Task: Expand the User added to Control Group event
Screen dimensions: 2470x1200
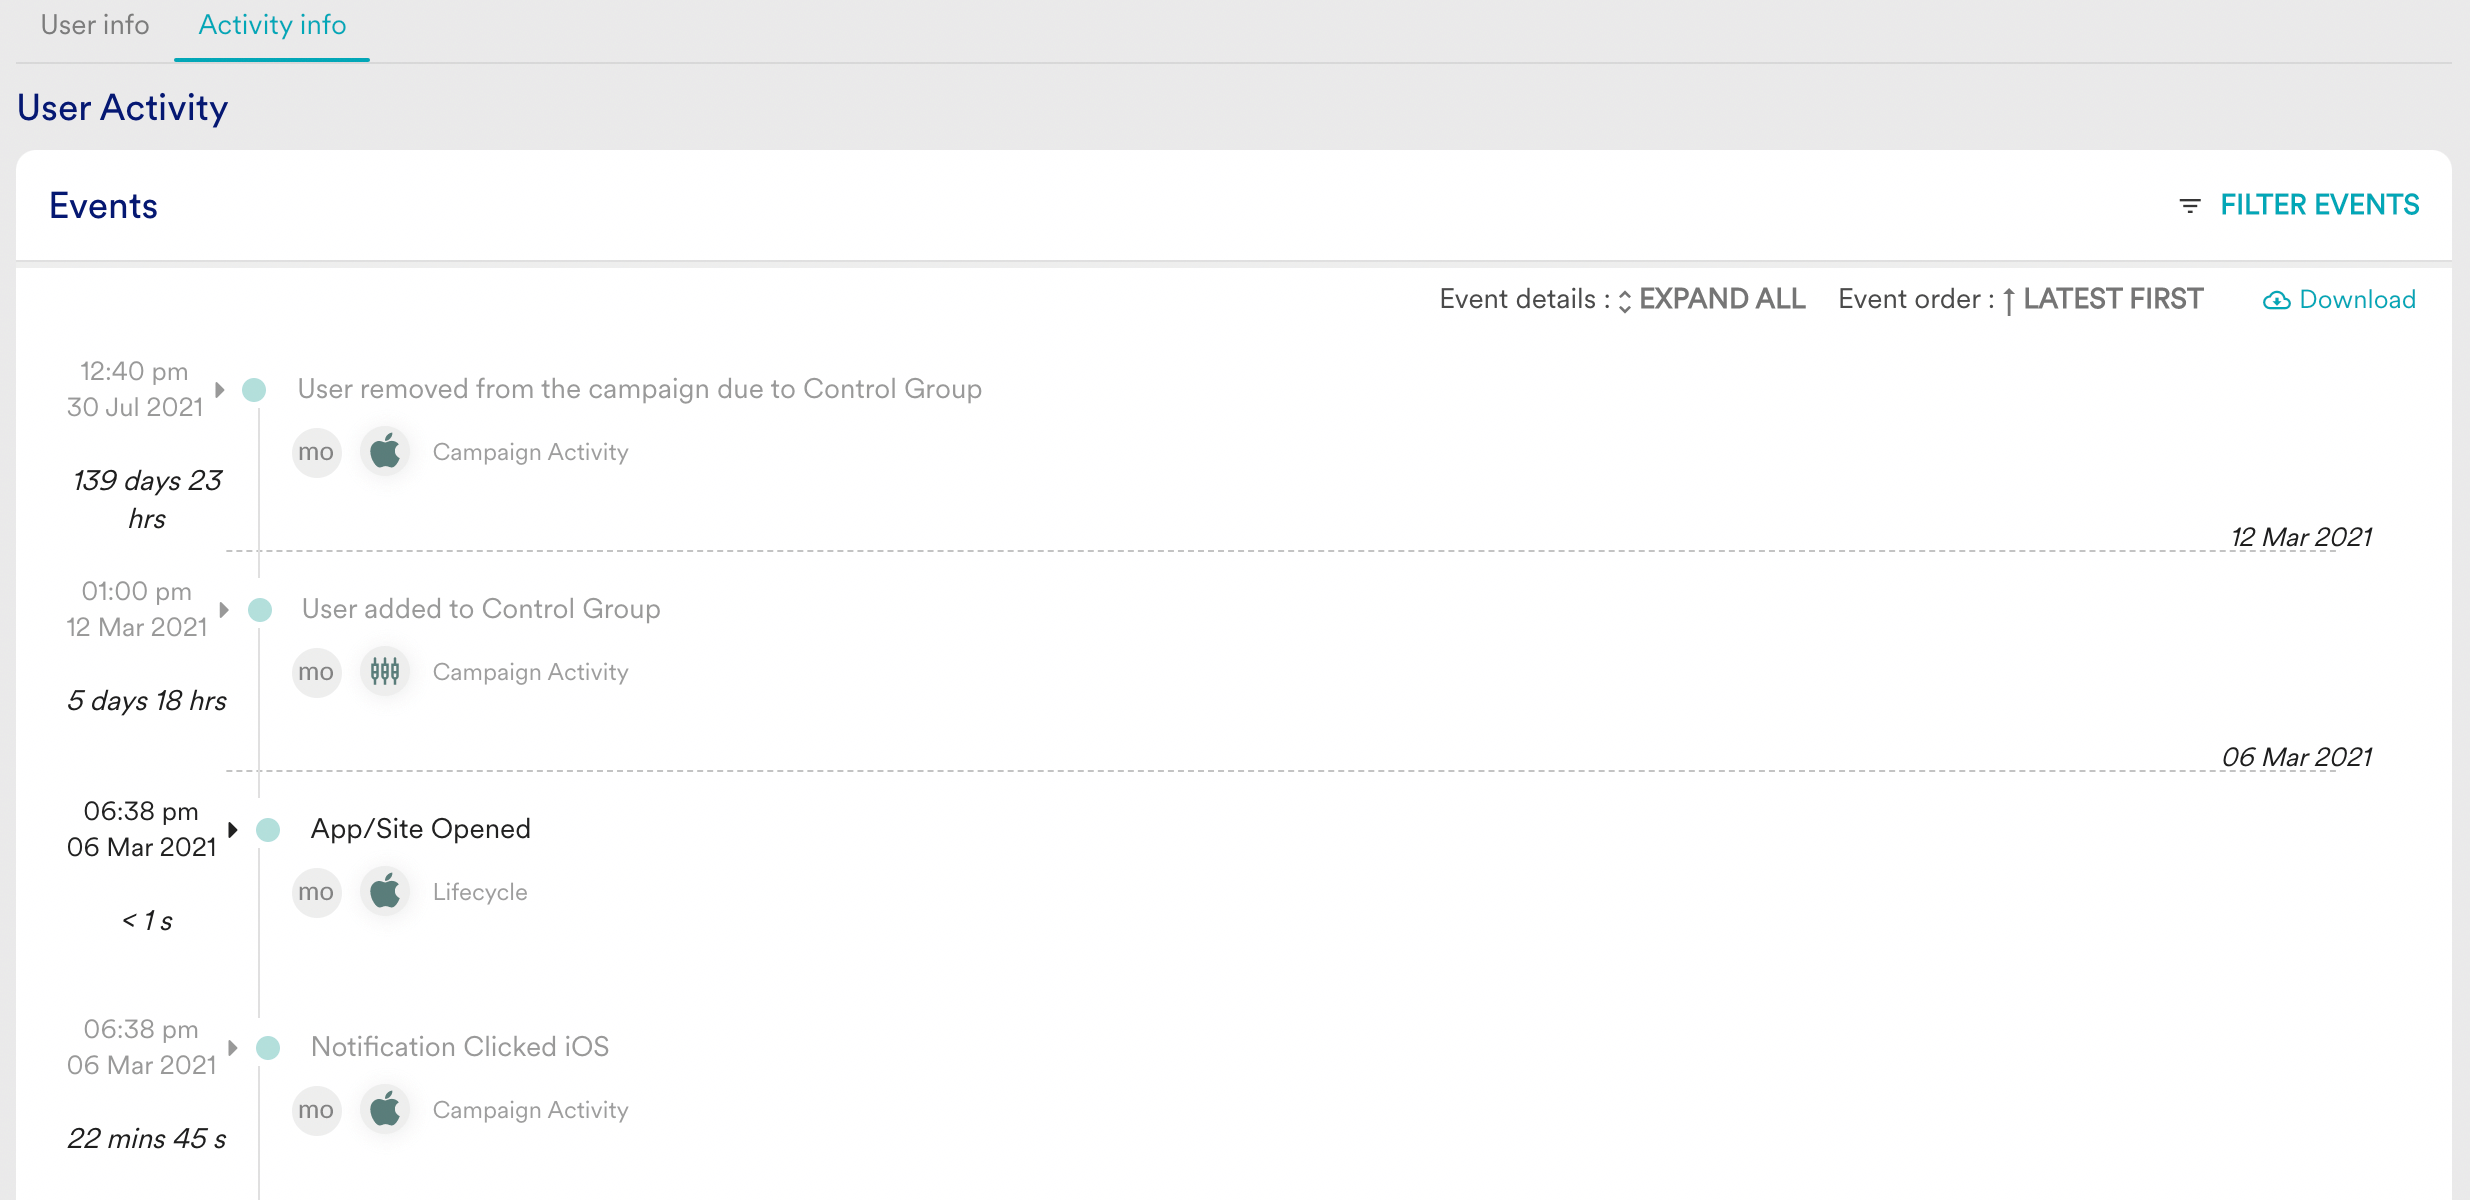Action: coord(224,609)
